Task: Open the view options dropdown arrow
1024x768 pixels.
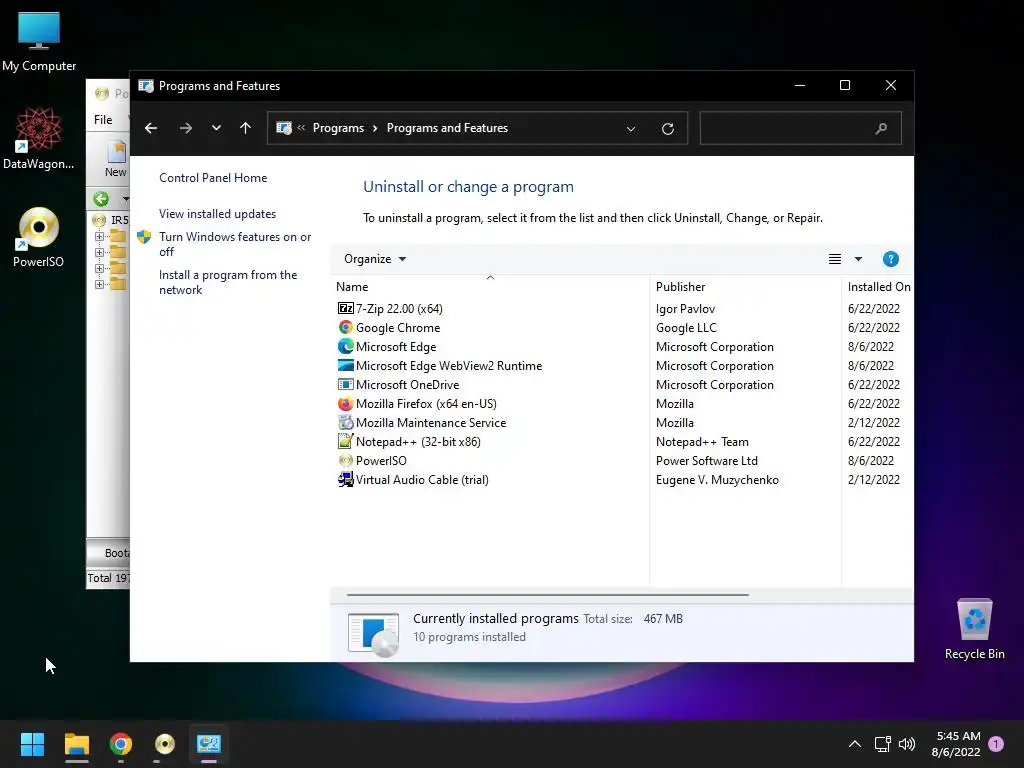Action: [x=858, y=259]
